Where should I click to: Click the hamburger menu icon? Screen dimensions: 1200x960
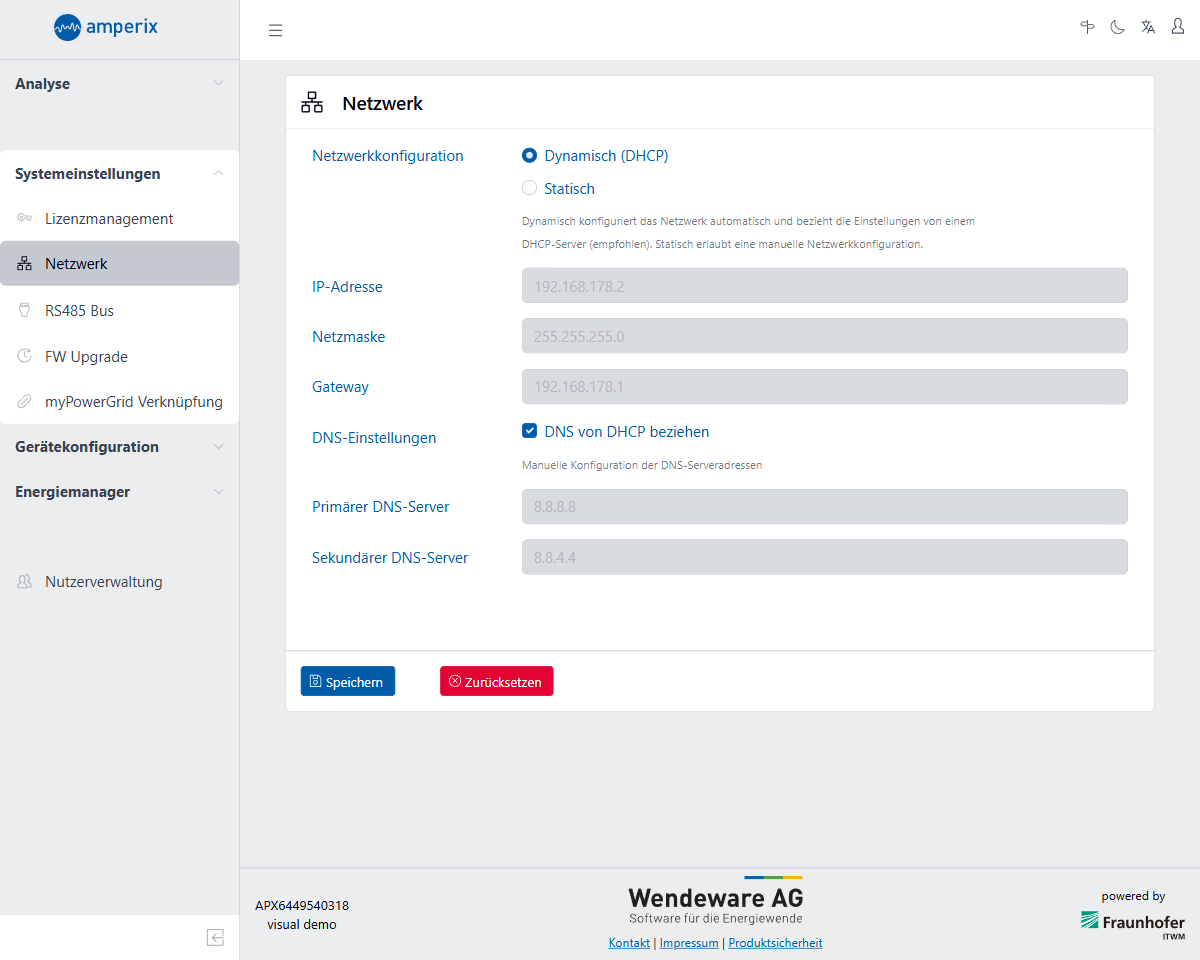point(276,30)
